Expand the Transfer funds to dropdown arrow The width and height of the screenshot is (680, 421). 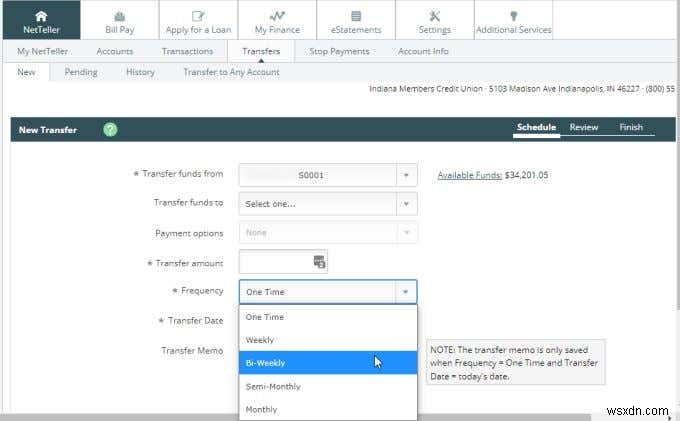click(406, 204)
